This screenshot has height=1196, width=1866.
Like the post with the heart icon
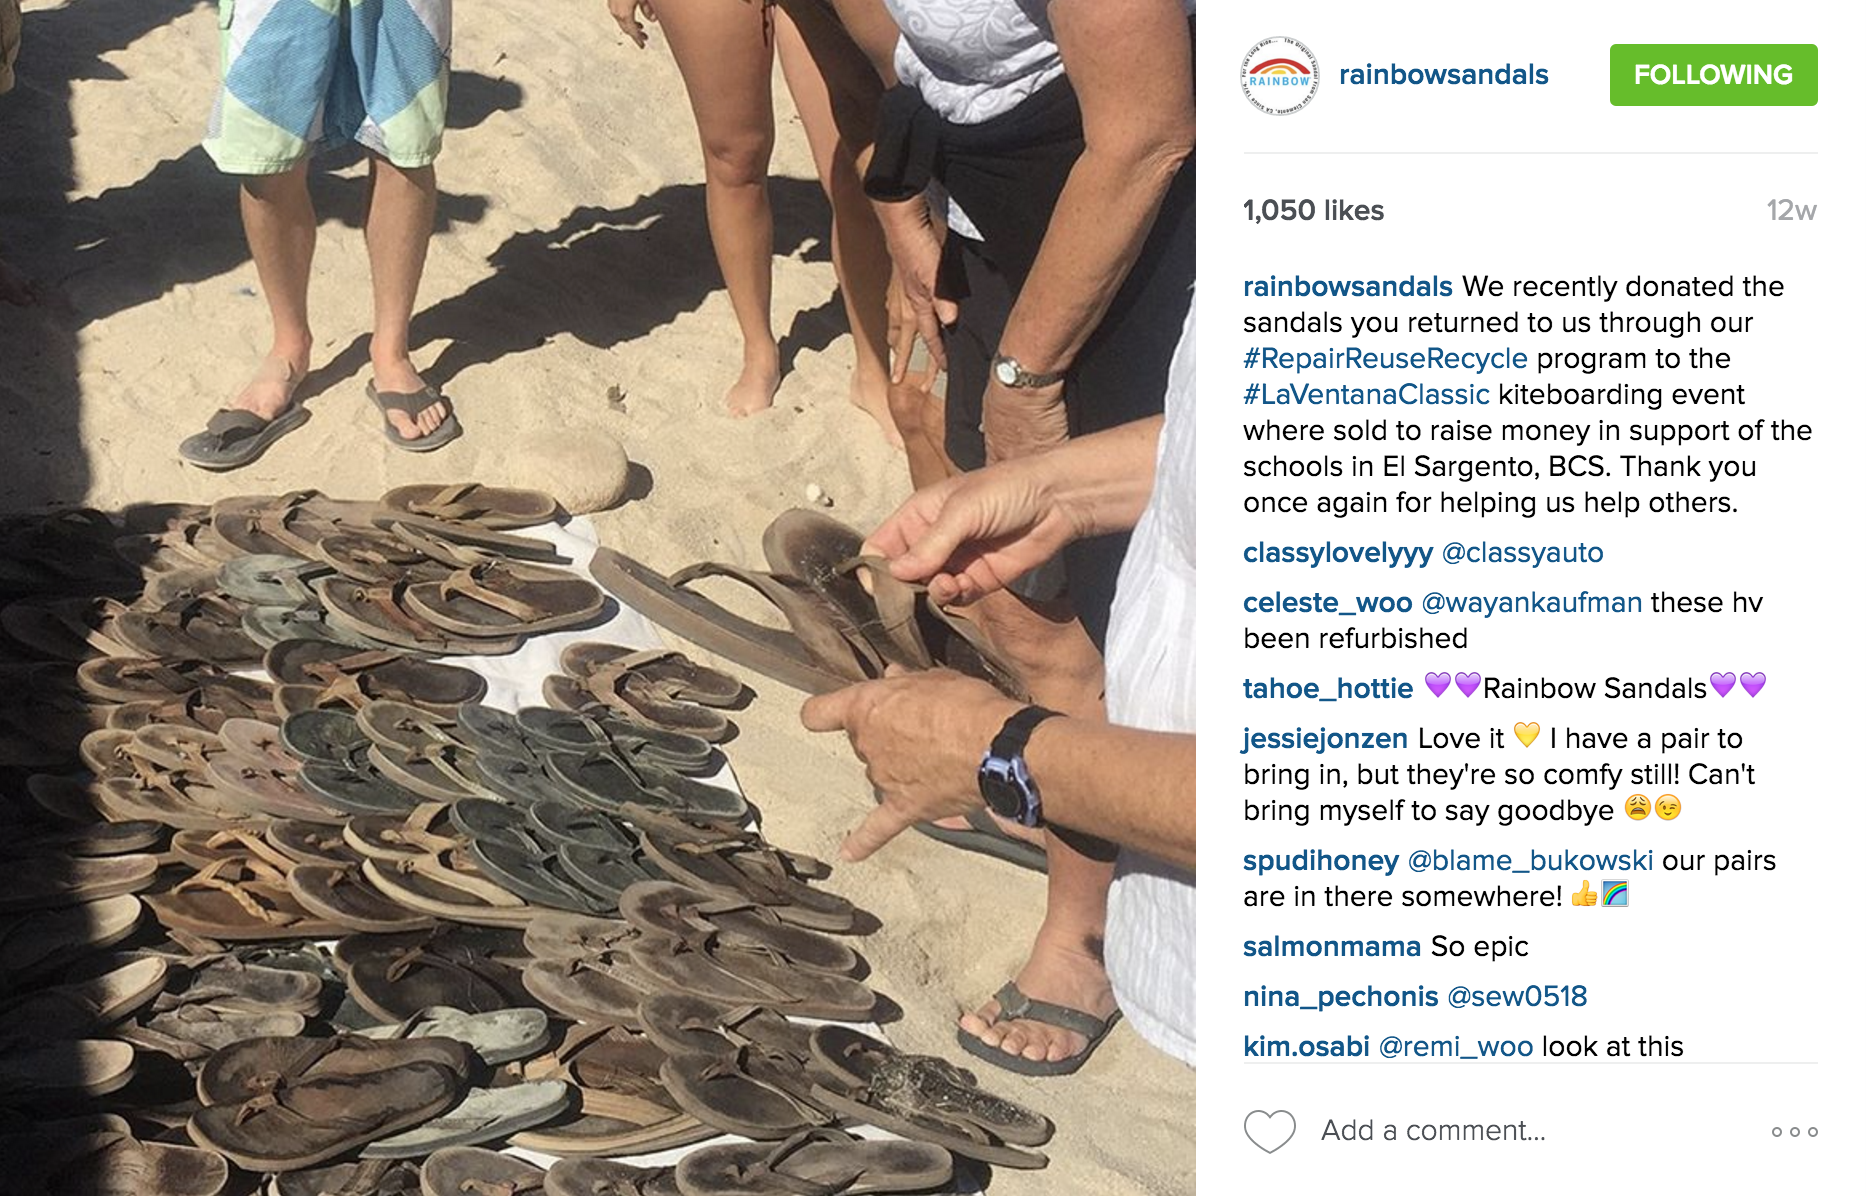(1269, 1131)
